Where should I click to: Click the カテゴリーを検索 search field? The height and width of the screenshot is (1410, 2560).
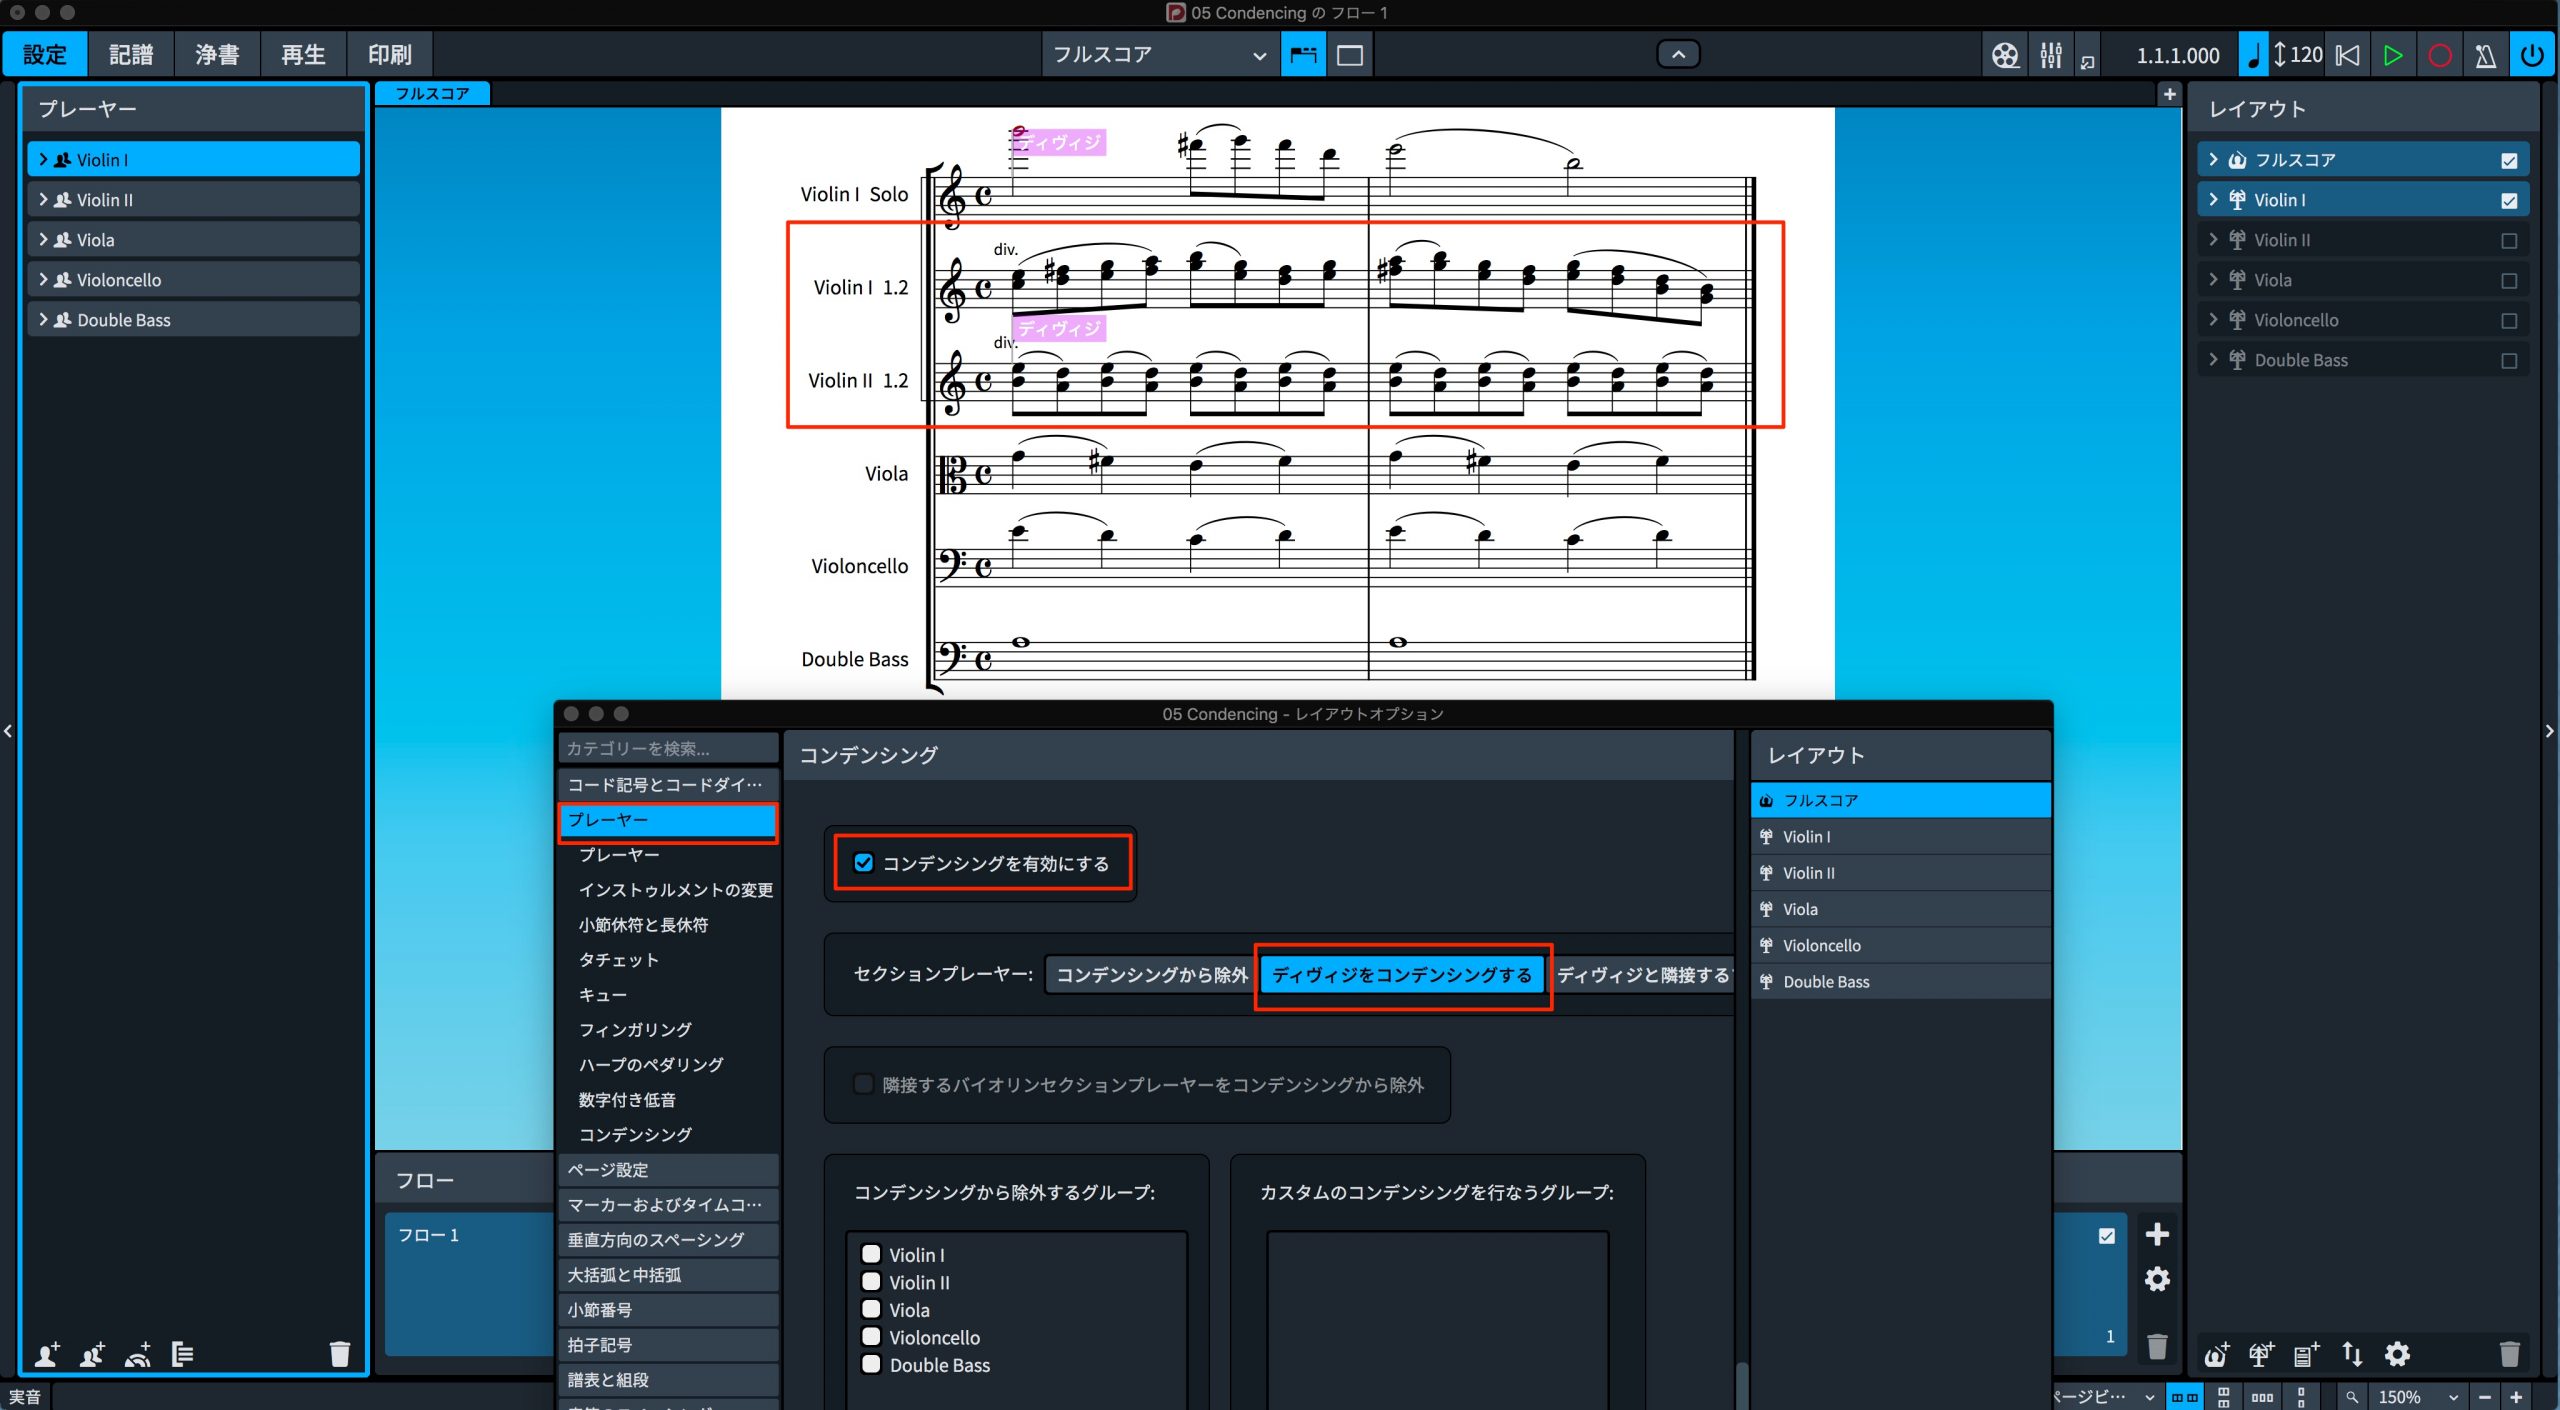coord(668,748)
